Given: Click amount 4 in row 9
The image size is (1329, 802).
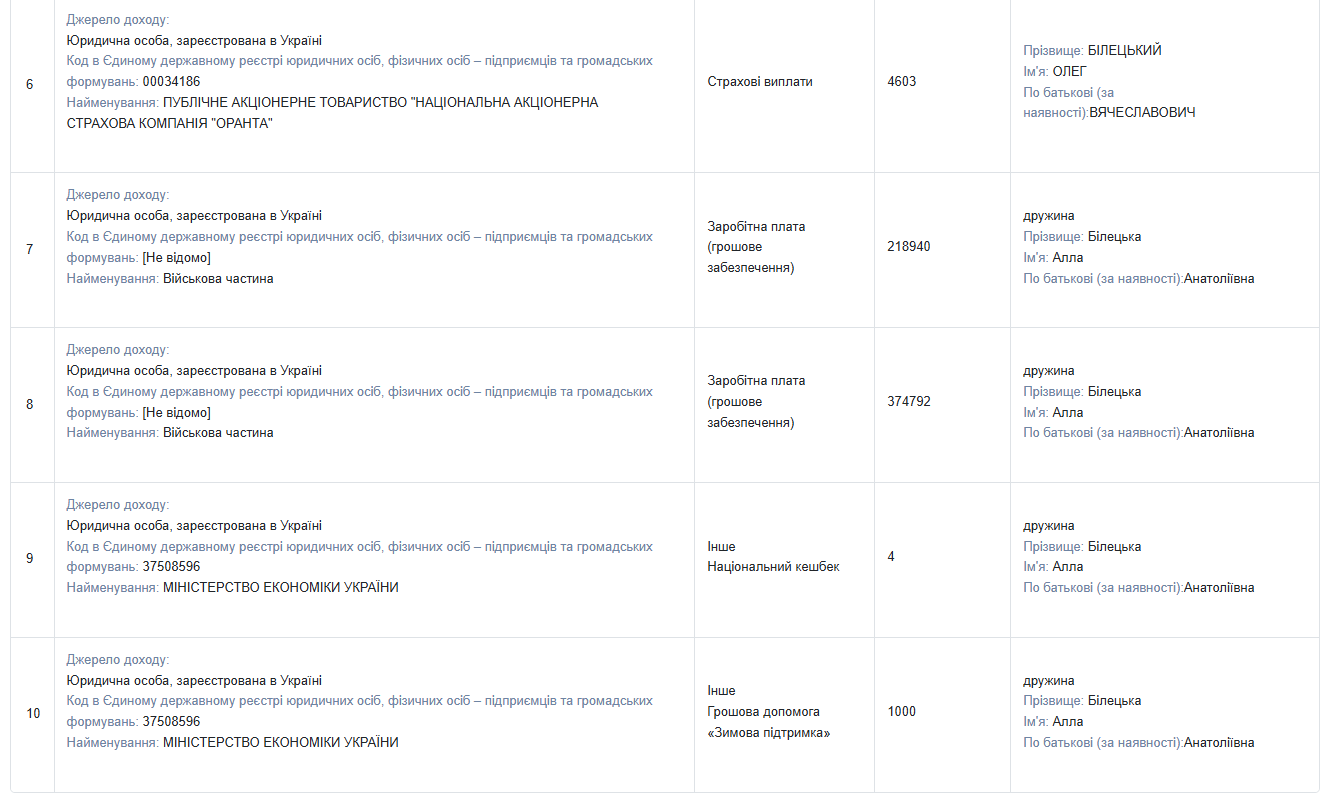Looking at the screenshot, I should click(x=891, y=557).
